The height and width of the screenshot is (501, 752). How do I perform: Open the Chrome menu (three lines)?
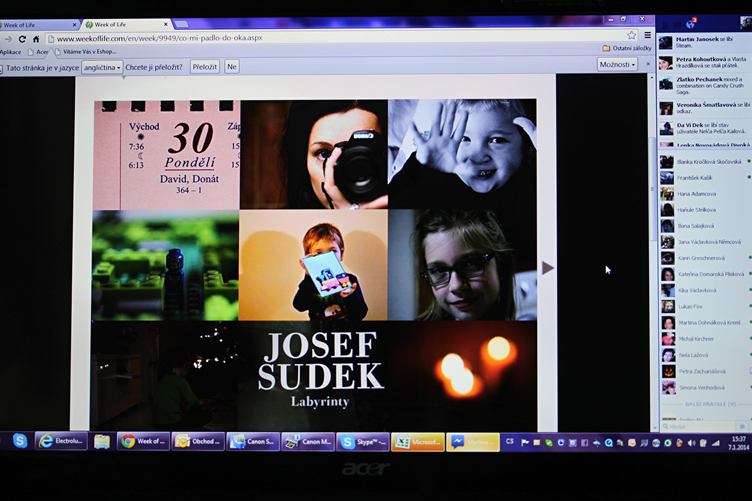[647, 35]
